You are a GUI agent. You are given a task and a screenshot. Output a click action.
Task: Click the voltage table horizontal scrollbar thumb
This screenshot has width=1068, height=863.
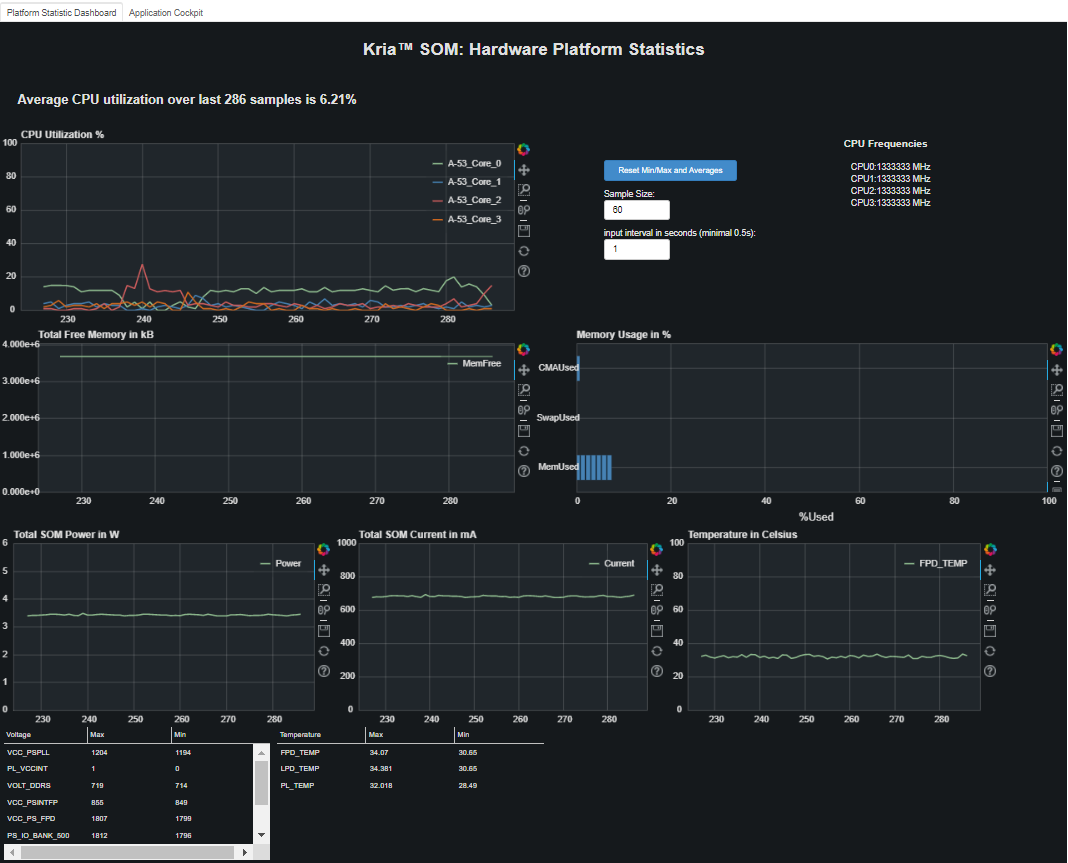coord(127,852)
